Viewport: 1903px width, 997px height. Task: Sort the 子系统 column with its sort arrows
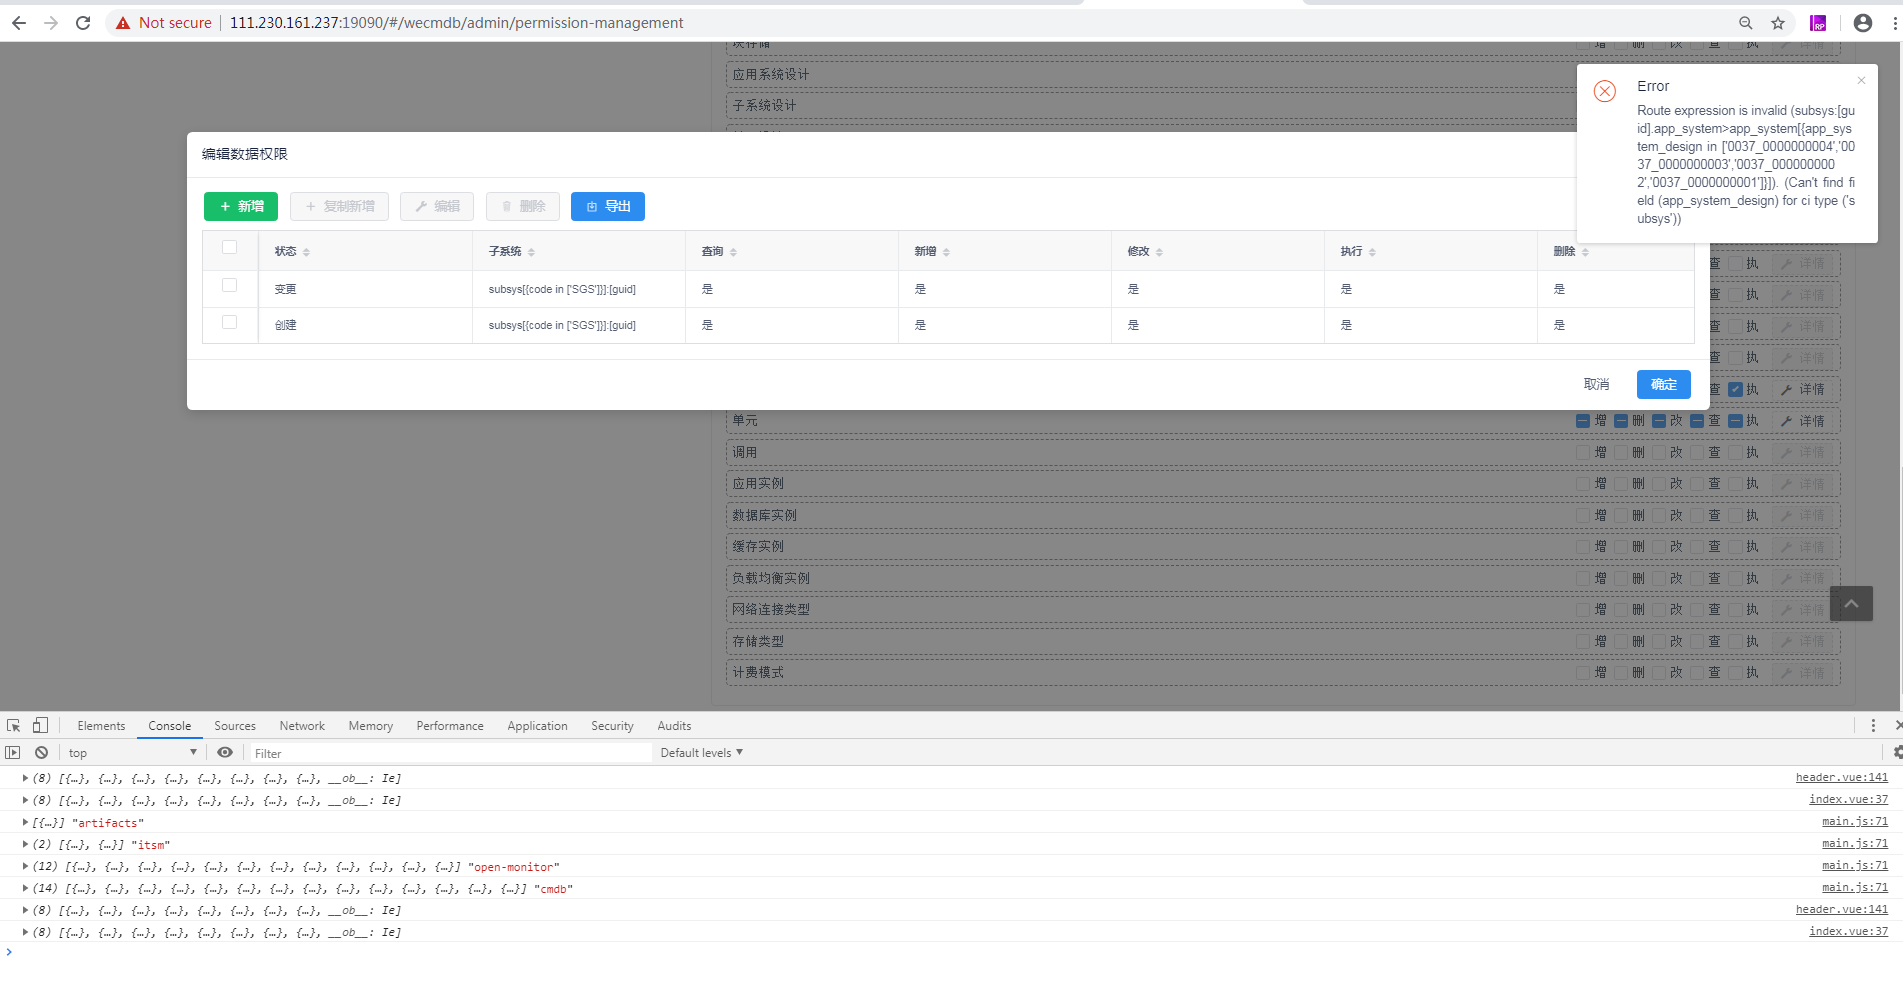tap(531, 251)
